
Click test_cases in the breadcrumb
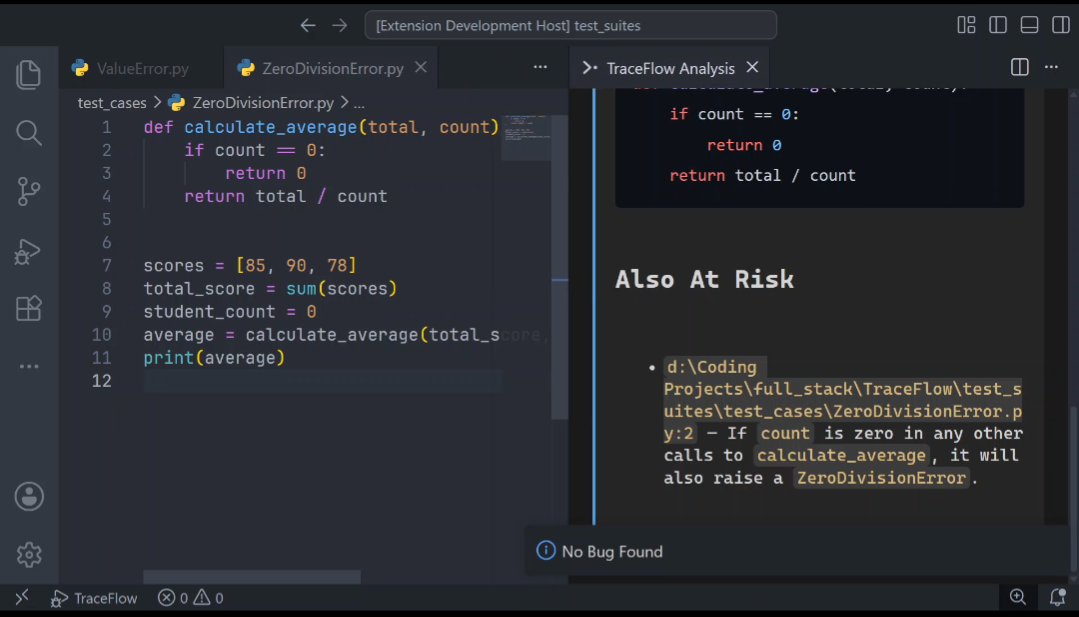click(x=112, y=103)
